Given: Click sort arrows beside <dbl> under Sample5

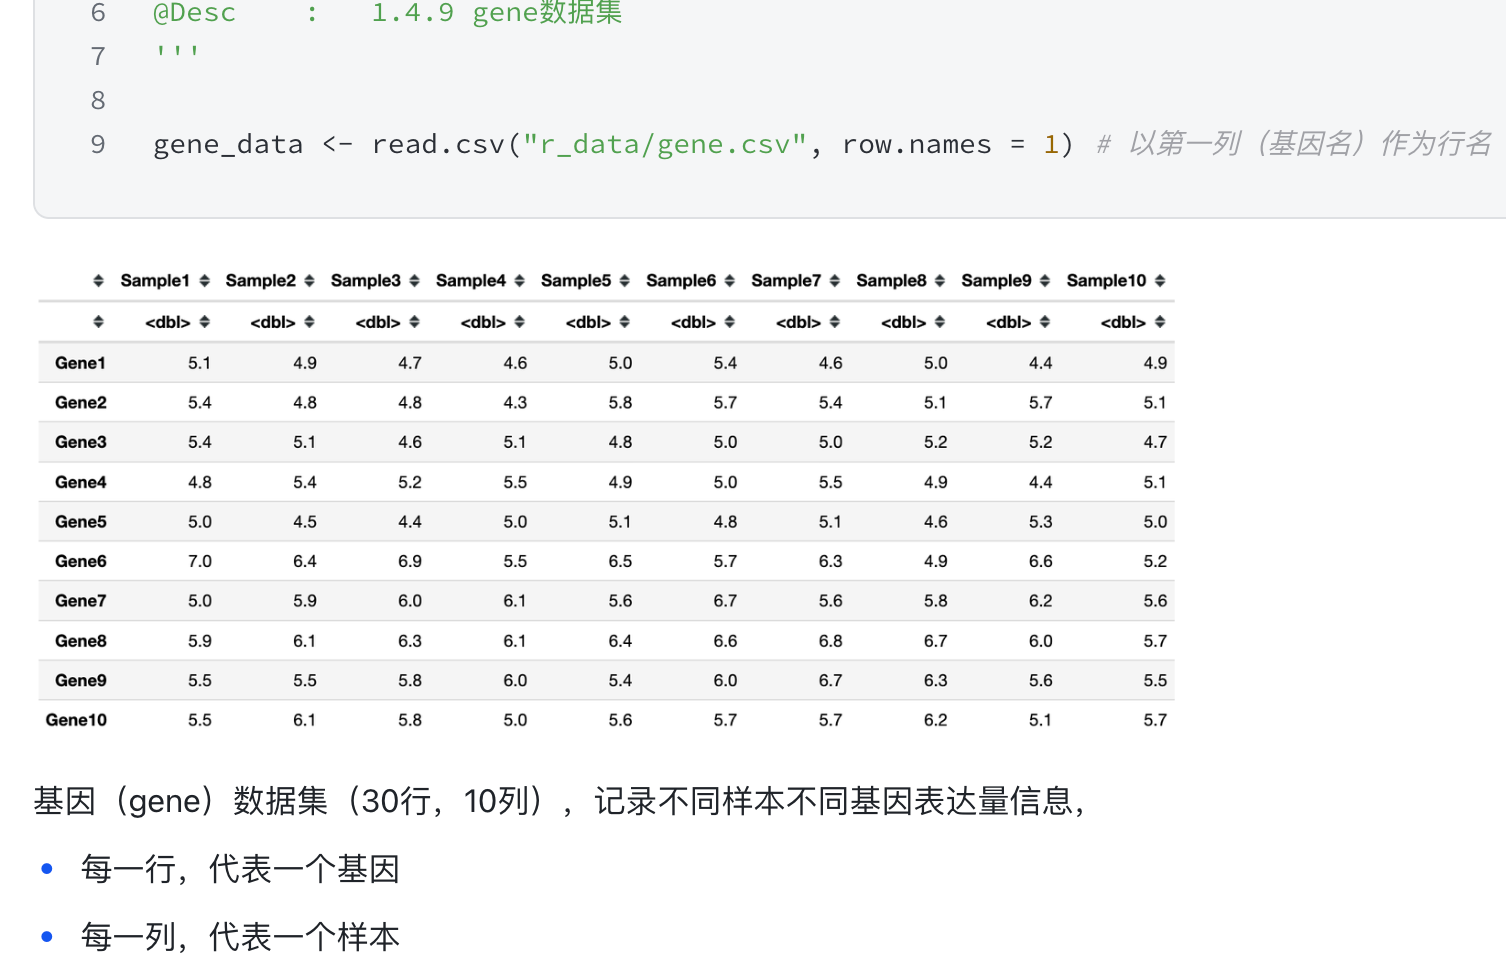Looking at the screenshot, I should [624, 322].
